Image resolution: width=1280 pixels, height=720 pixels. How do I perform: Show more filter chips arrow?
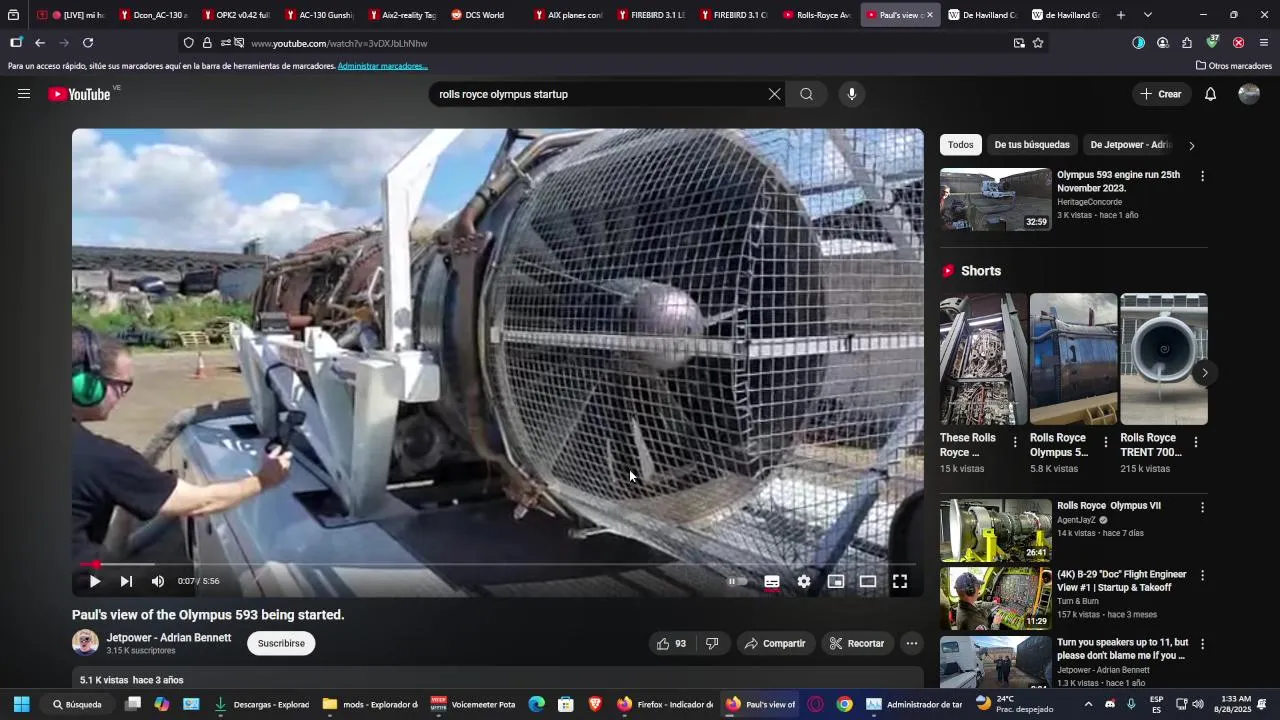[x=1191, y=145]
